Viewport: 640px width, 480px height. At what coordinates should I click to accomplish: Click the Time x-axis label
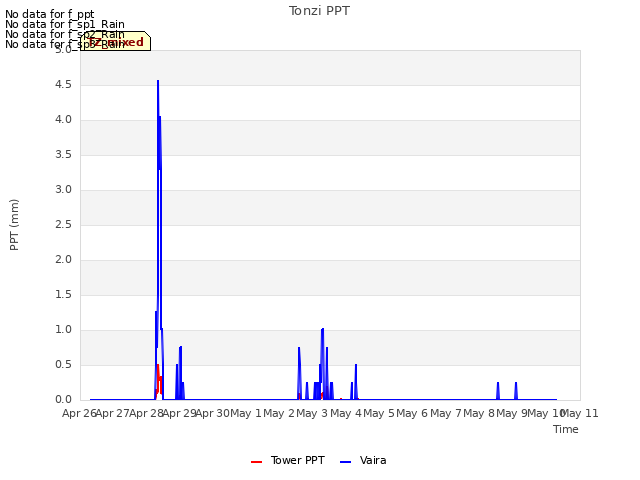coord(566,429)
